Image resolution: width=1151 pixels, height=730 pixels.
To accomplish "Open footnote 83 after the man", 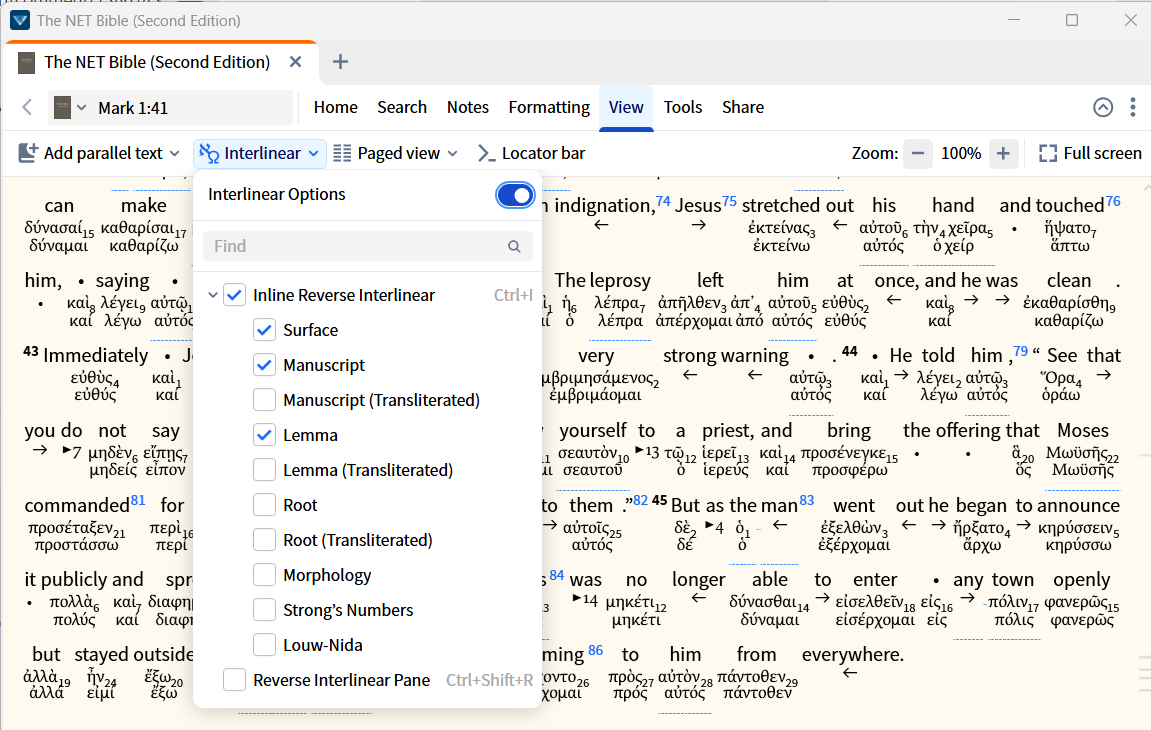I will (807, 500).
